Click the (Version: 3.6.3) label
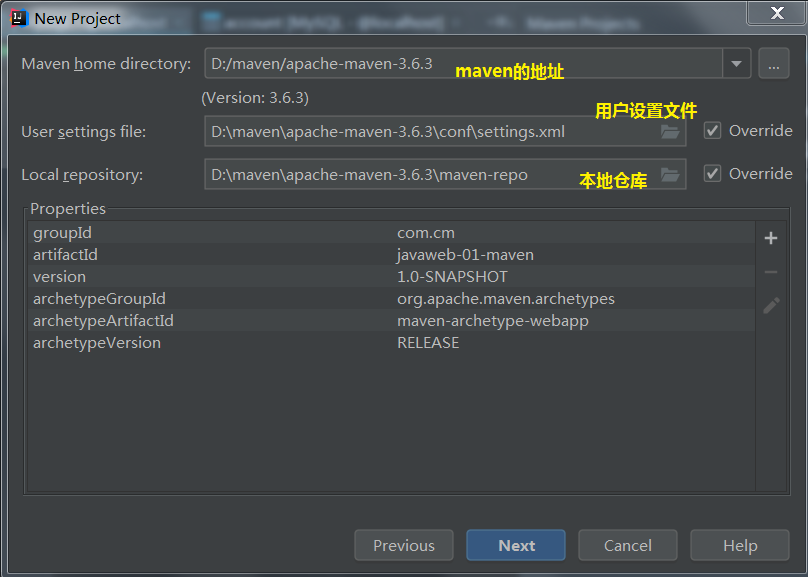Image resolution: width=808 pixels, height=577 pixels. pyautogui.click(x=255, y=98)
